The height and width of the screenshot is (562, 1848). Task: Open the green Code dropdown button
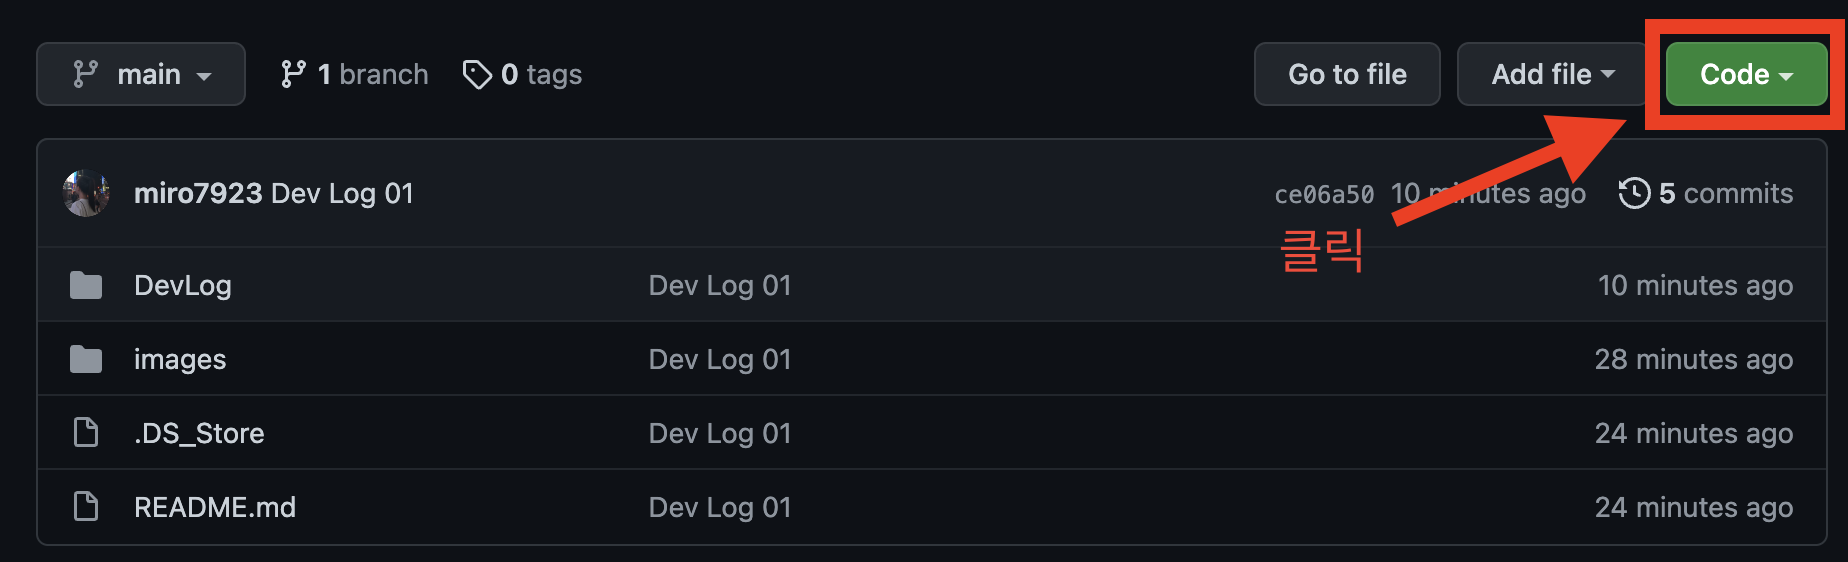(x=1746, y=74)
